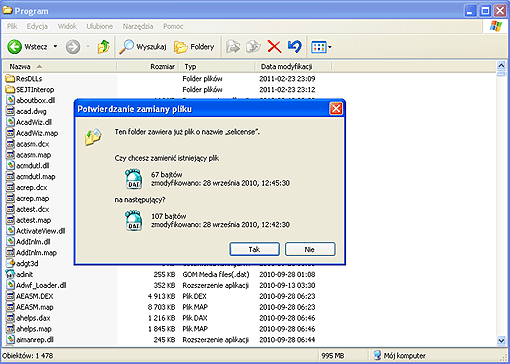This screenshot has height=364, width=510.
Task: Sort by Nazwa column header
Action: click(60, 67)
